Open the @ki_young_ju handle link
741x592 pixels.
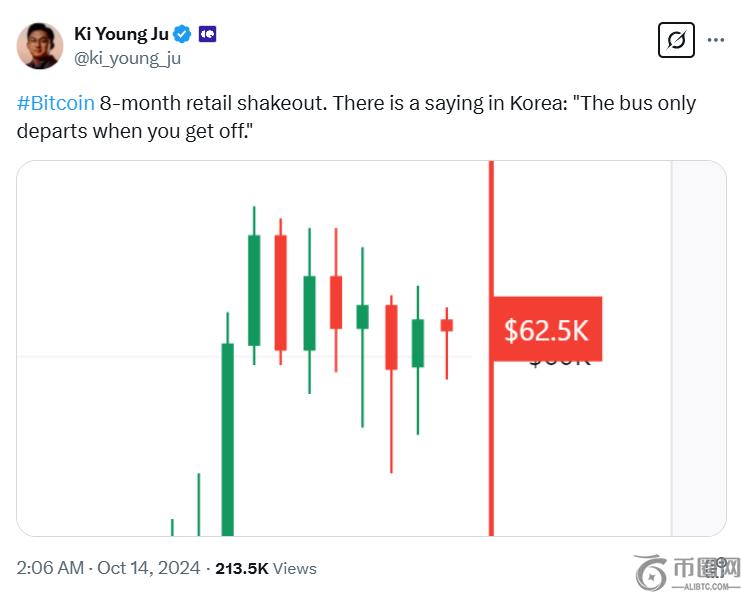[x=128, y=58]
